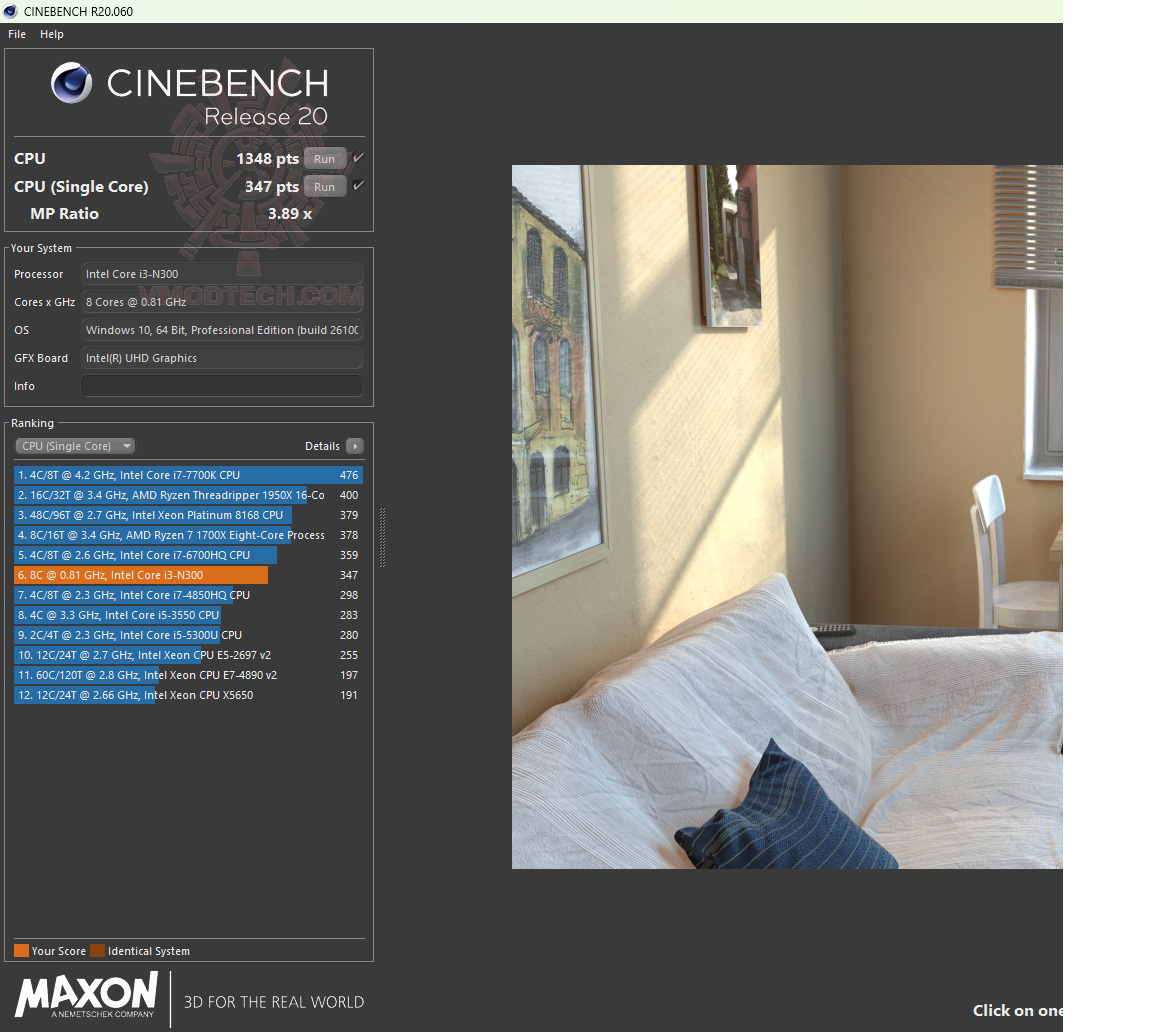Toggle the CPU Single Core test checkbox
Image resolution: width=1152 pixels, height=1032 pixels.
pos(358,186)
